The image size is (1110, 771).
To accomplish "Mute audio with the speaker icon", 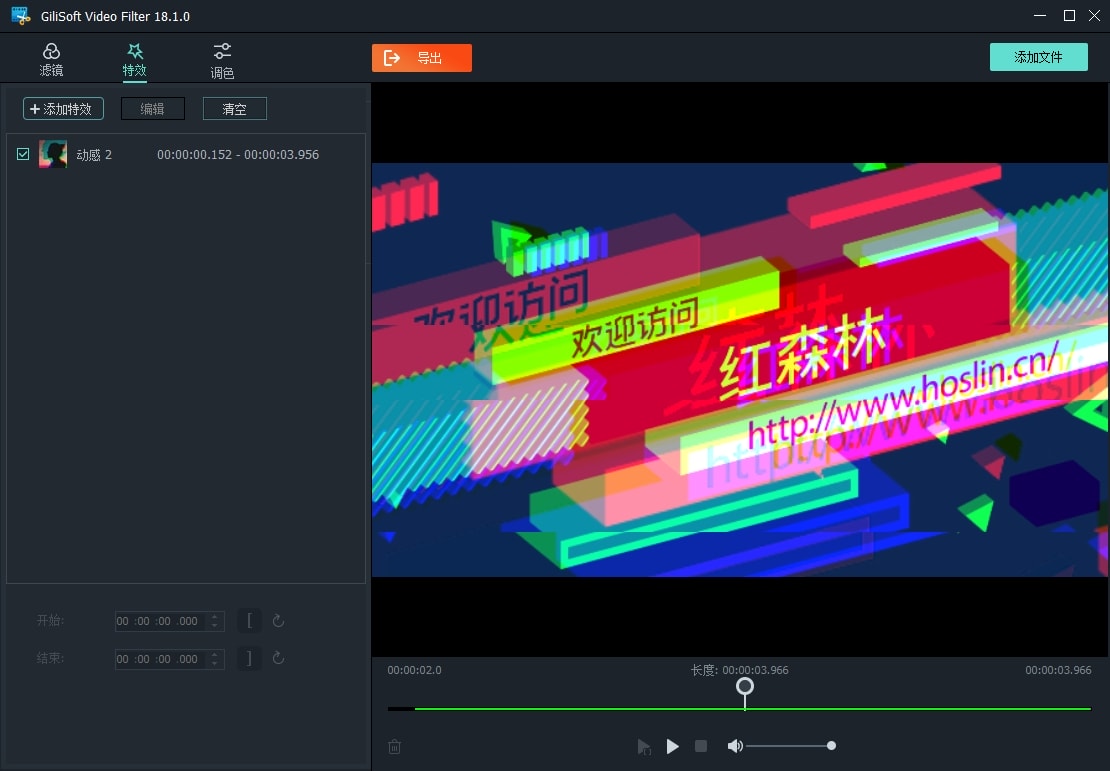I will [x=735, y=746].
